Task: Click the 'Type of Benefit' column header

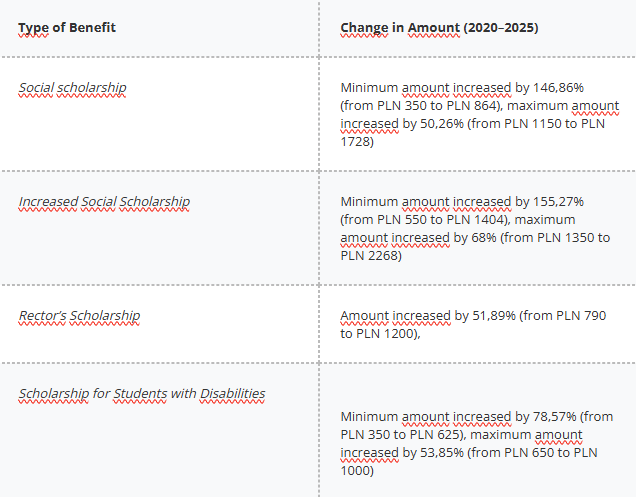Action: [67, 28]
